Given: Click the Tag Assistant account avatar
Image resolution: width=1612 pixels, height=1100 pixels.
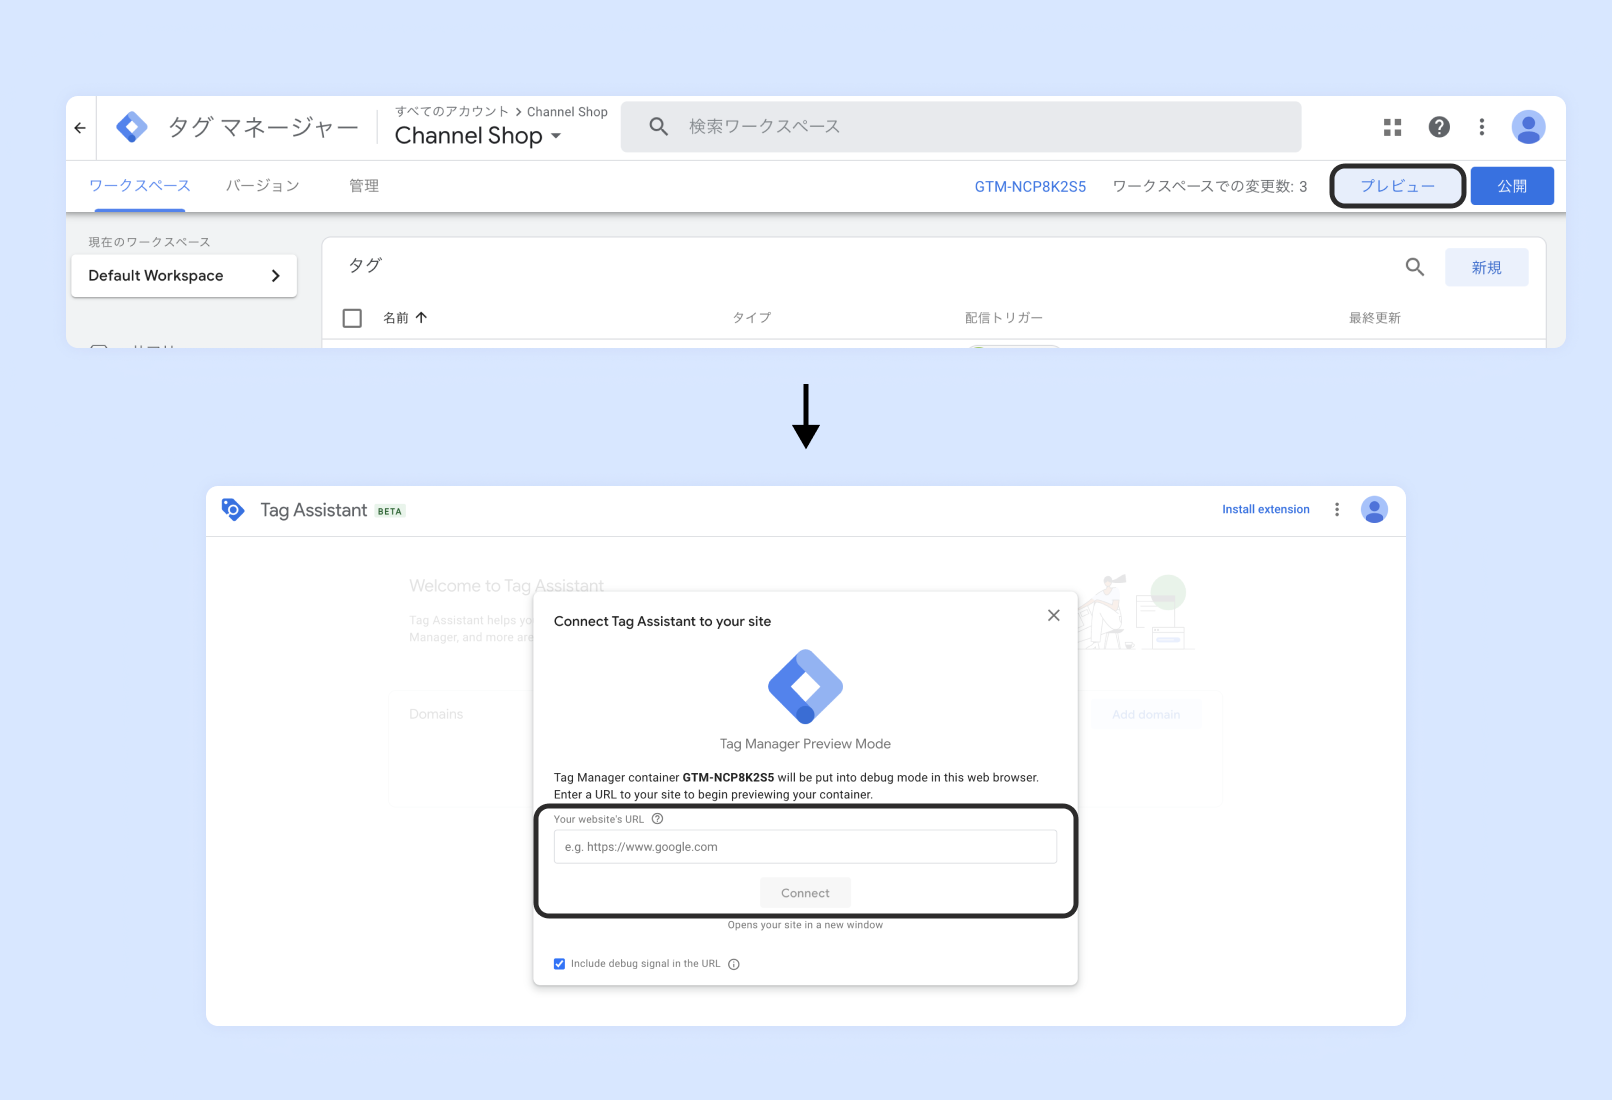Looking at the screenshot, I should [x=1374, y=510].
